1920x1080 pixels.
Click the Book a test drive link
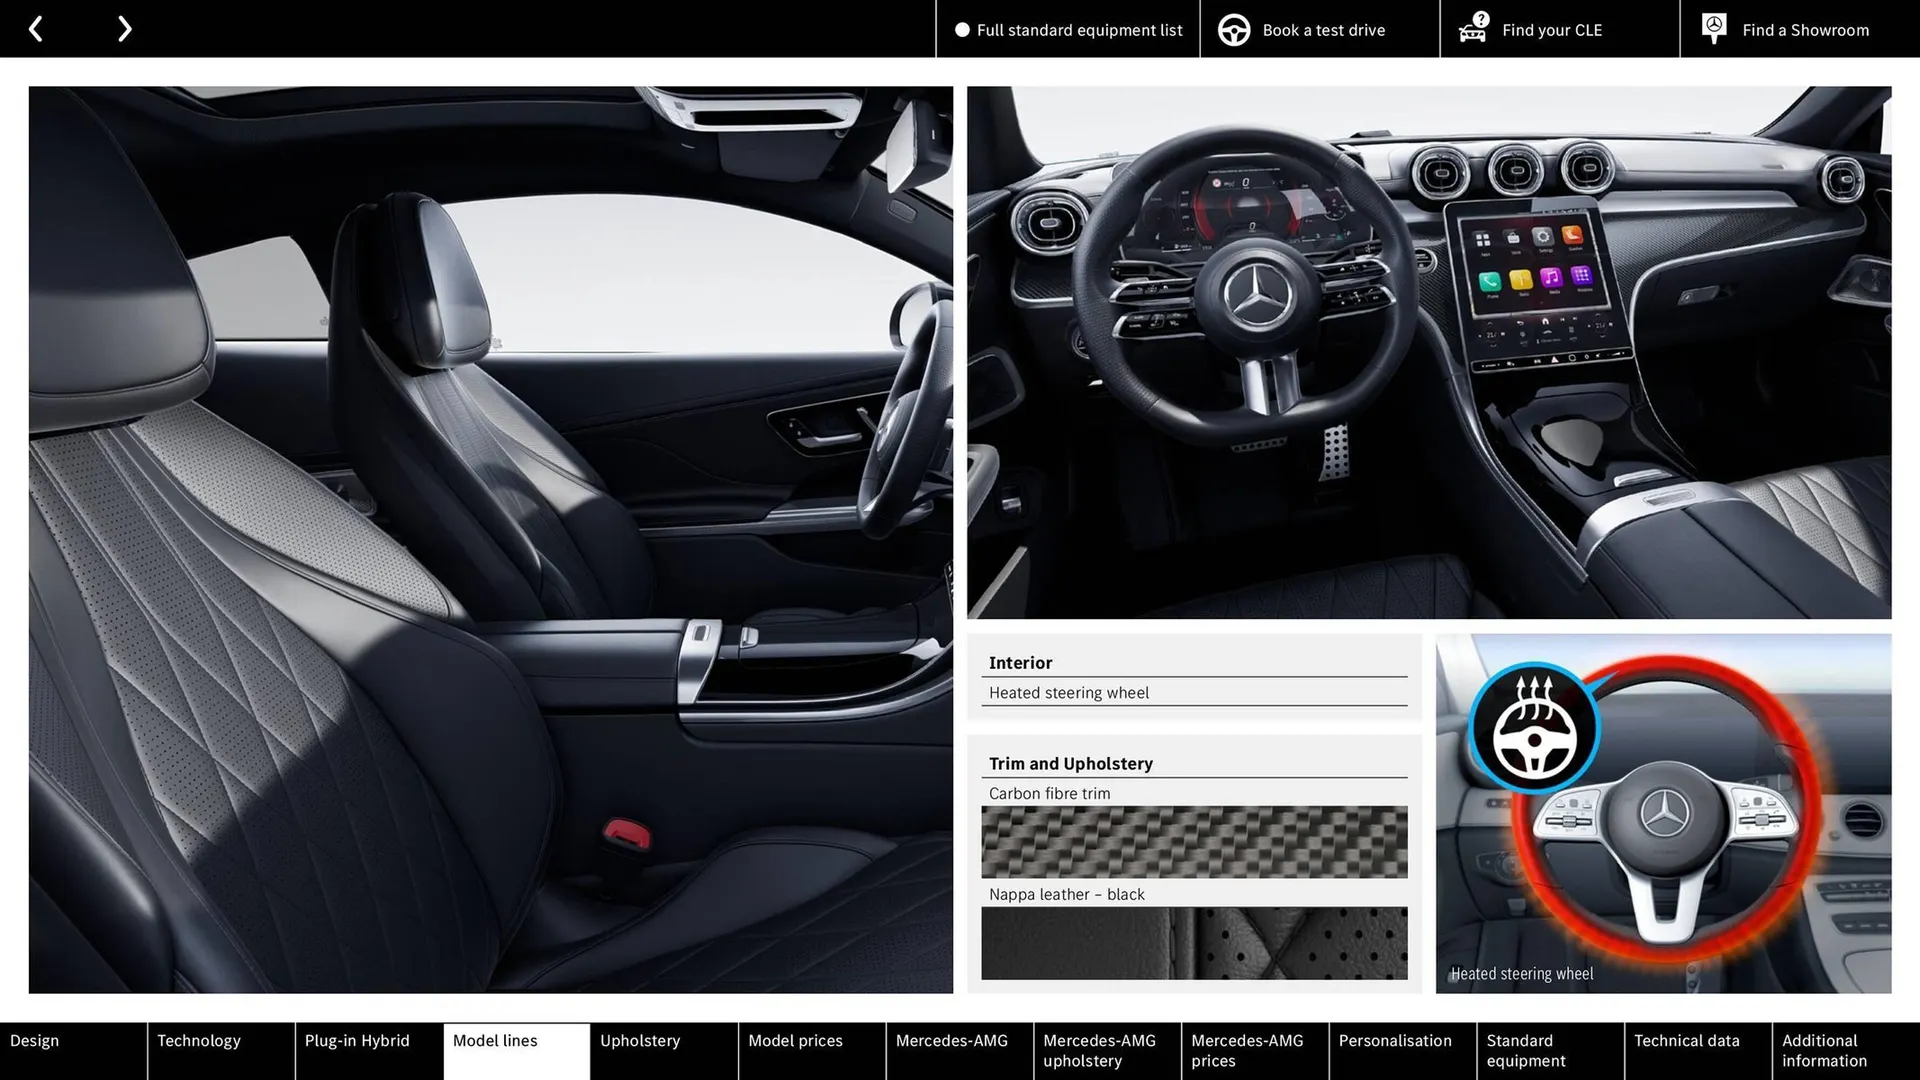1323,30
